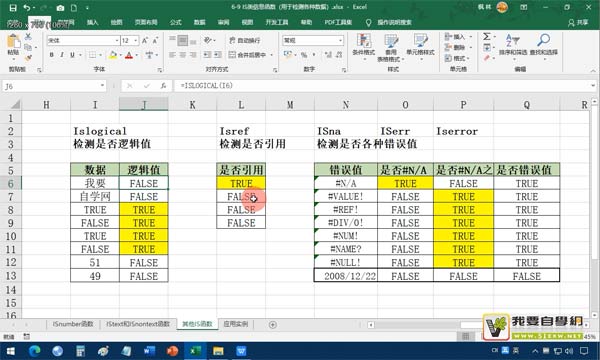Switch to the ISnumber函数 sheet tab
The width and height of the screenshot is (600, 360).
tap(73, 324)
